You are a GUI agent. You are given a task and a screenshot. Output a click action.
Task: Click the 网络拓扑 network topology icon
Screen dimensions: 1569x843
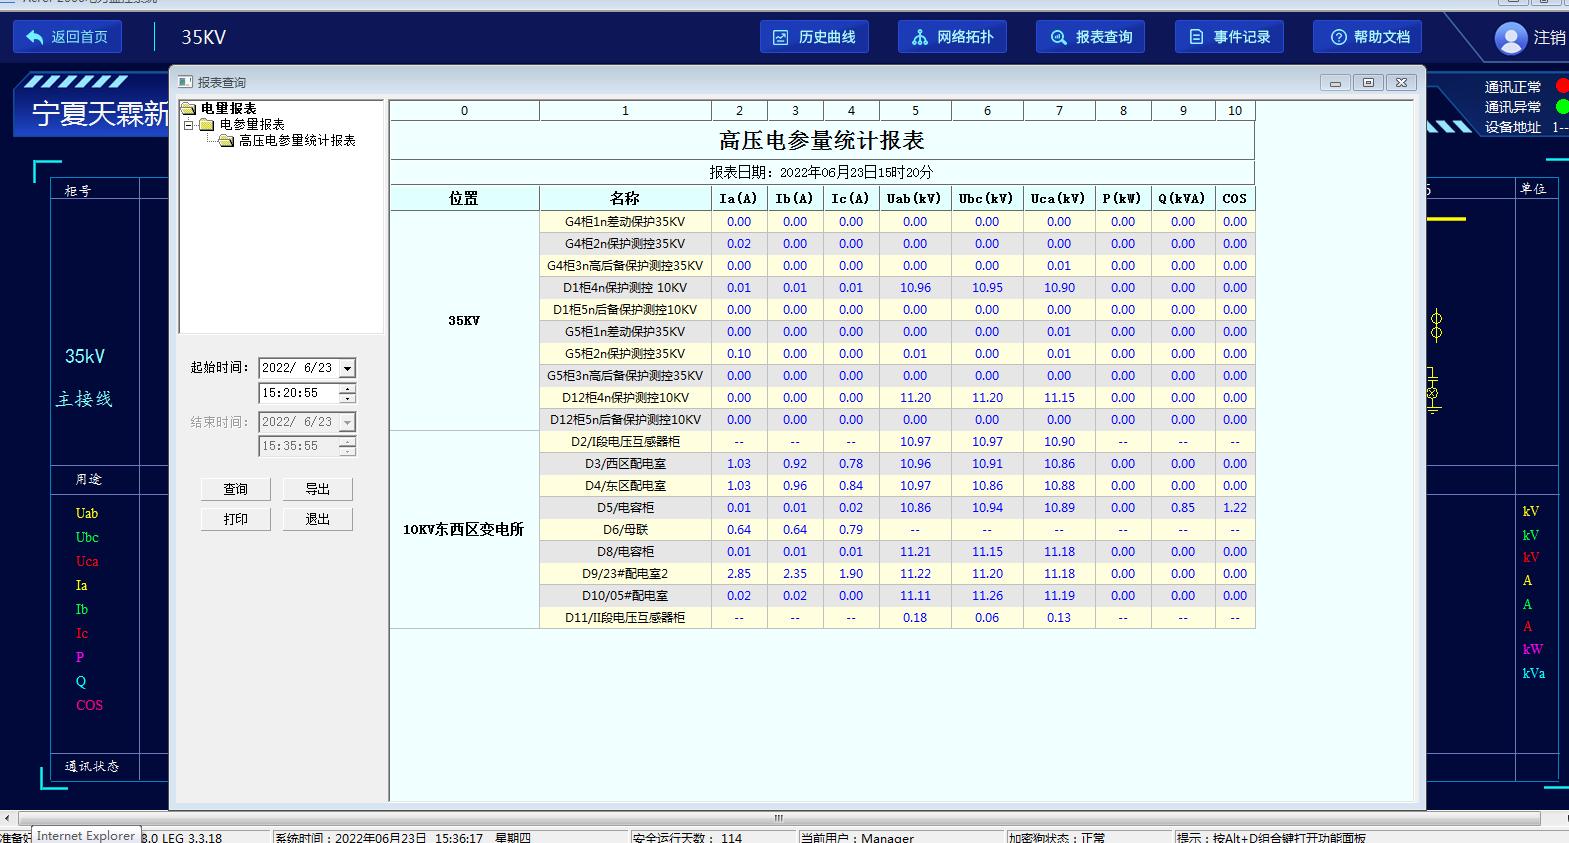click(920, 37)
